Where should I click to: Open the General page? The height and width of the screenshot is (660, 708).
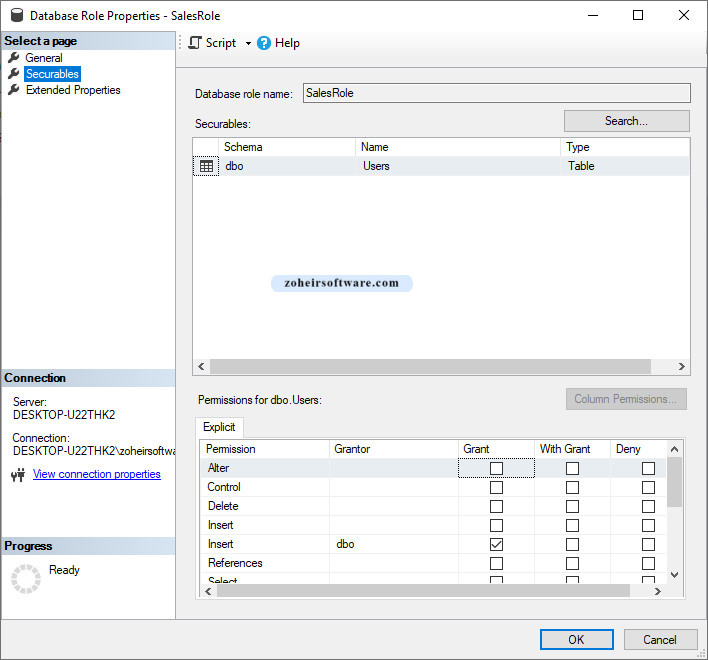[44, 58]
